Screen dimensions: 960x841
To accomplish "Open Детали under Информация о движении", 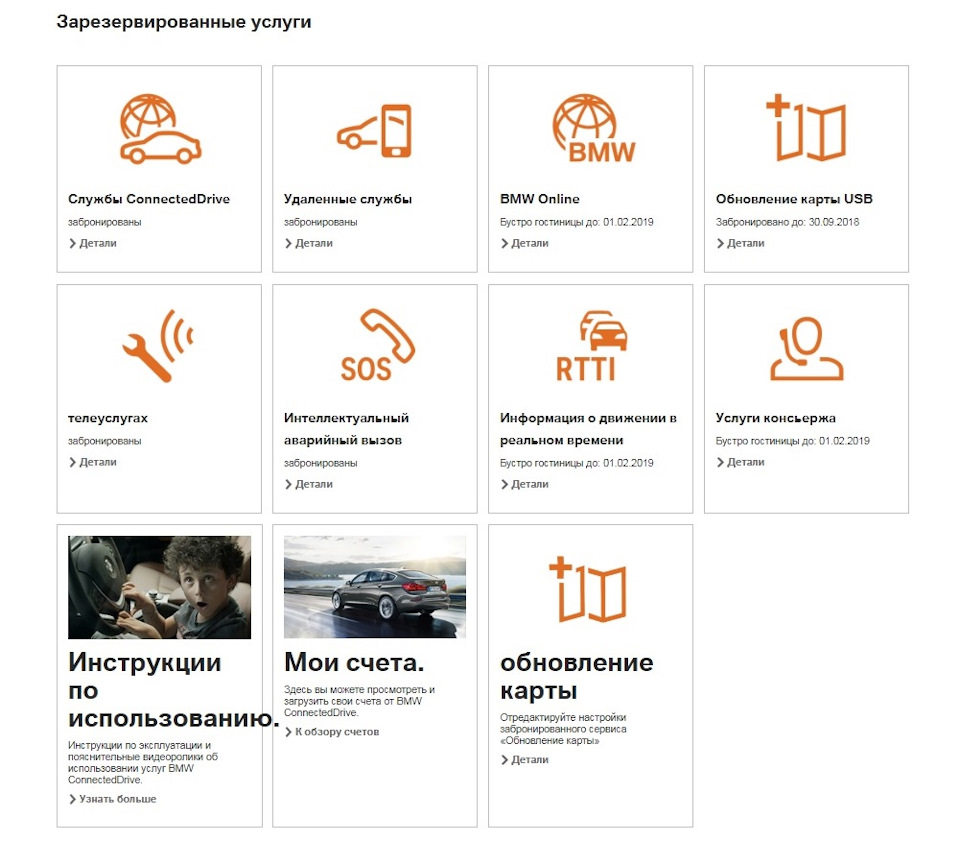I will [x=525, y=484].
